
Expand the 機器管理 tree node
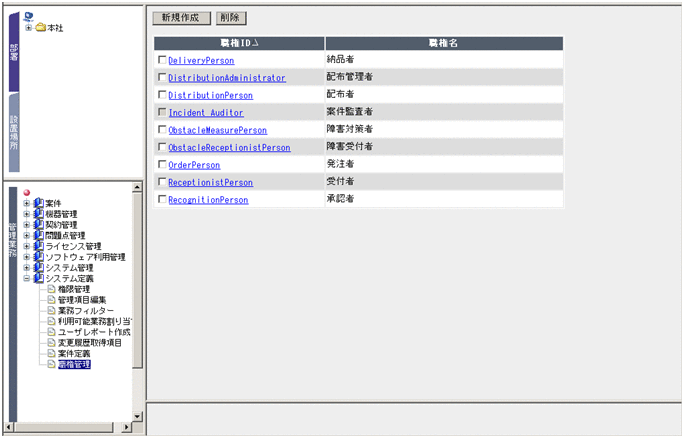tap(27, 214)
